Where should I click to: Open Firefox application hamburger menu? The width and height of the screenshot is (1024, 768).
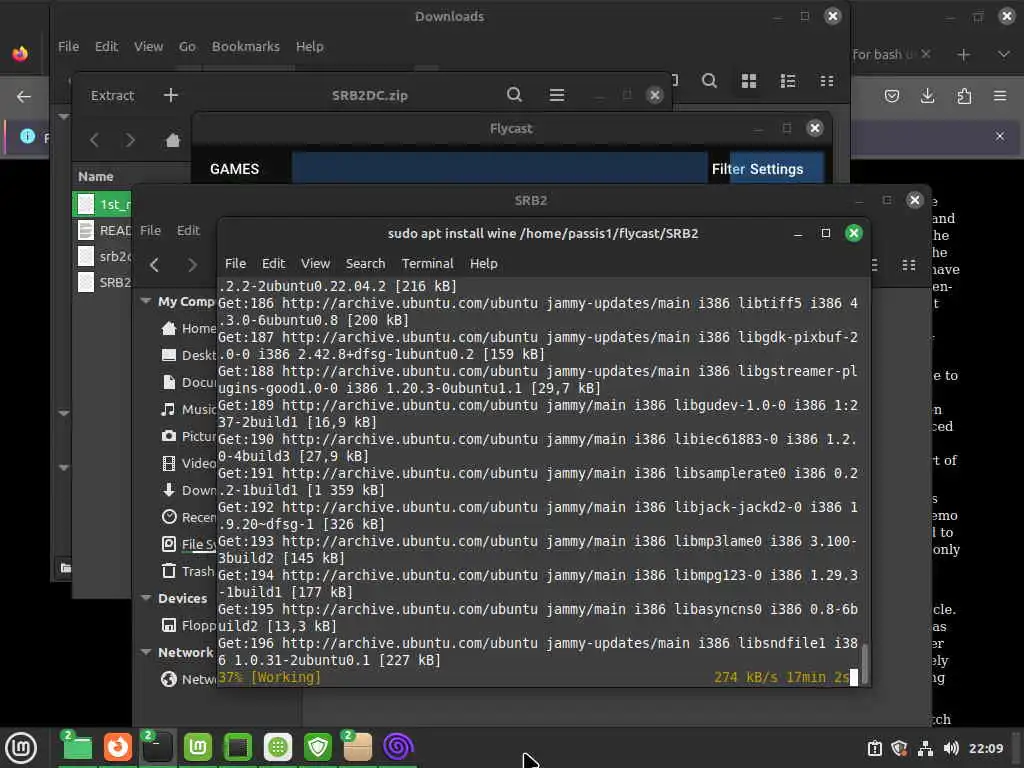(x=1000, y=97)
